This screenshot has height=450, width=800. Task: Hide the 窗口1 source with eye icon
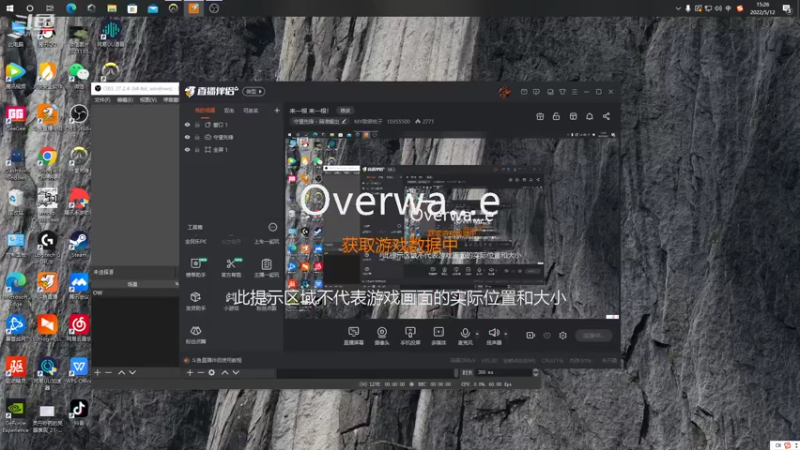(x=187, y=124)
